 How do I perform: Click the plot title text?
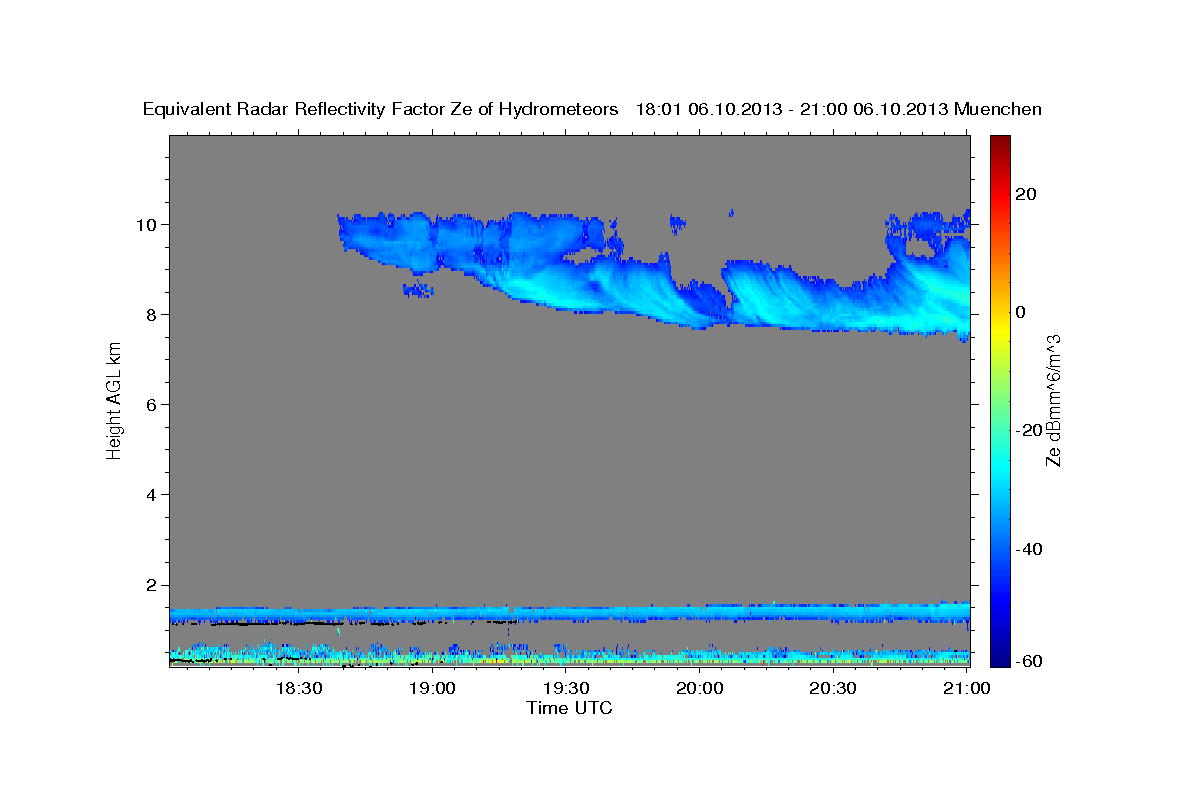(593, 109)
